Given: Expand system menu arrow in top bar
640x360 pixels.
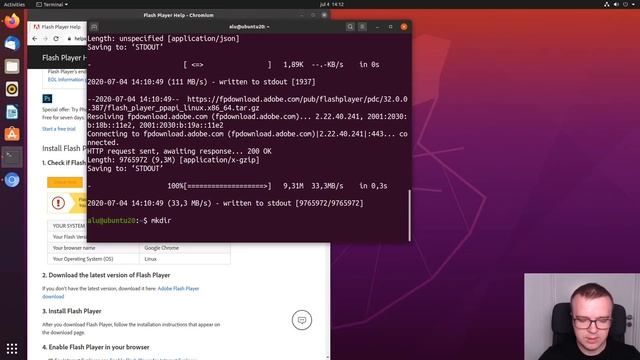Looking at the screenshot, I should click(633, 4).
